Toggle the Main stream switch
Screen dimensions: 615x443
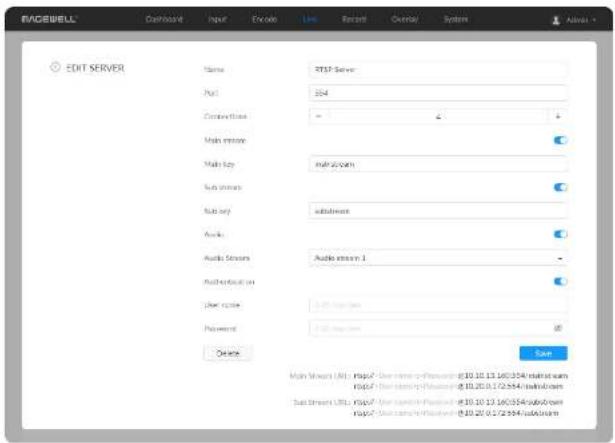click(x=560, y=140)
